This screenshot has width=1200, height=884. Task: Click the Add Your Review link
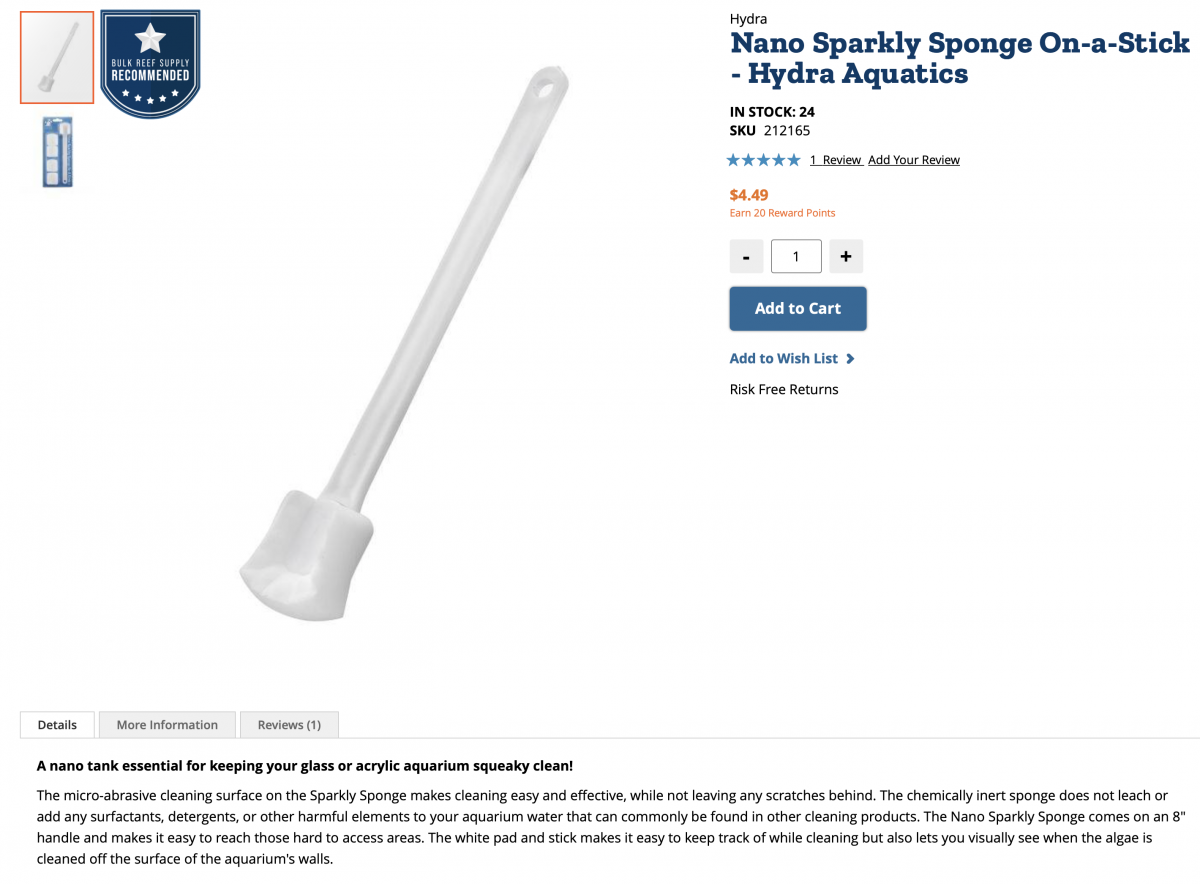click(x=913, y=160)
